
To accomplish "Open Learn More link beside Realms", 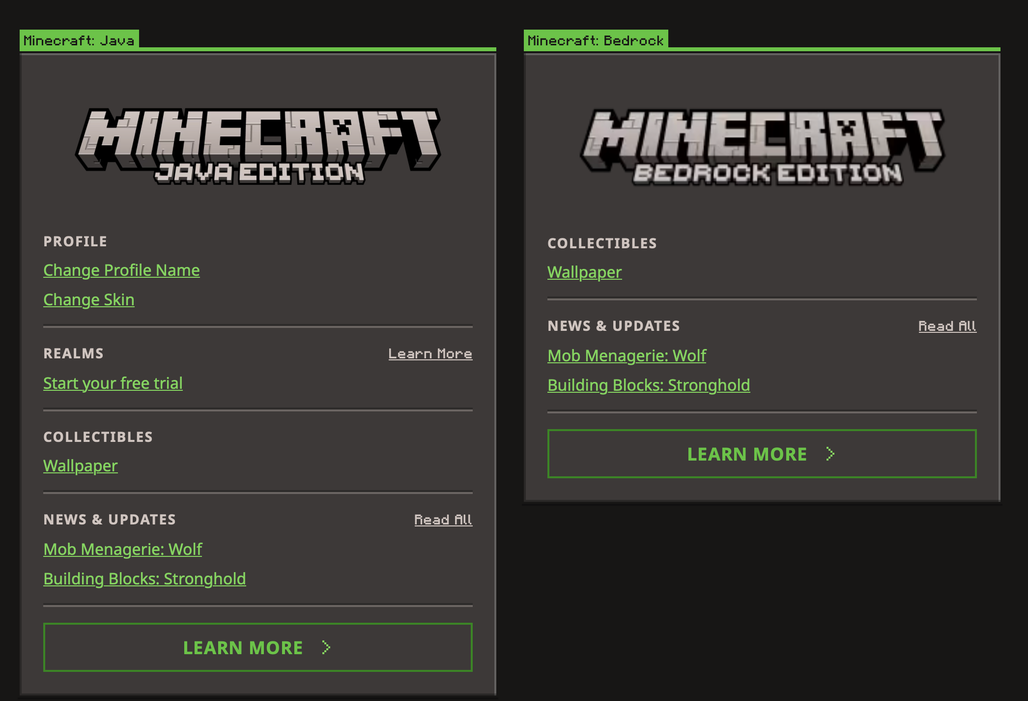I will pyautogui.click(x=430, y=353).
